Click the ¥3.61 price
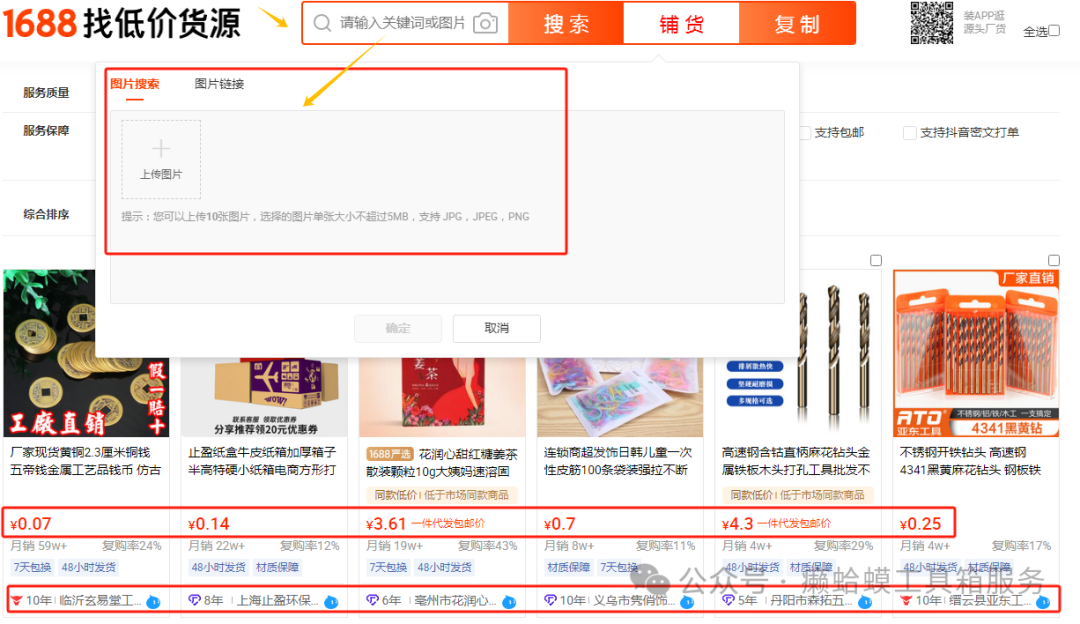The image size is (1080, 624). tap(386, 524)
